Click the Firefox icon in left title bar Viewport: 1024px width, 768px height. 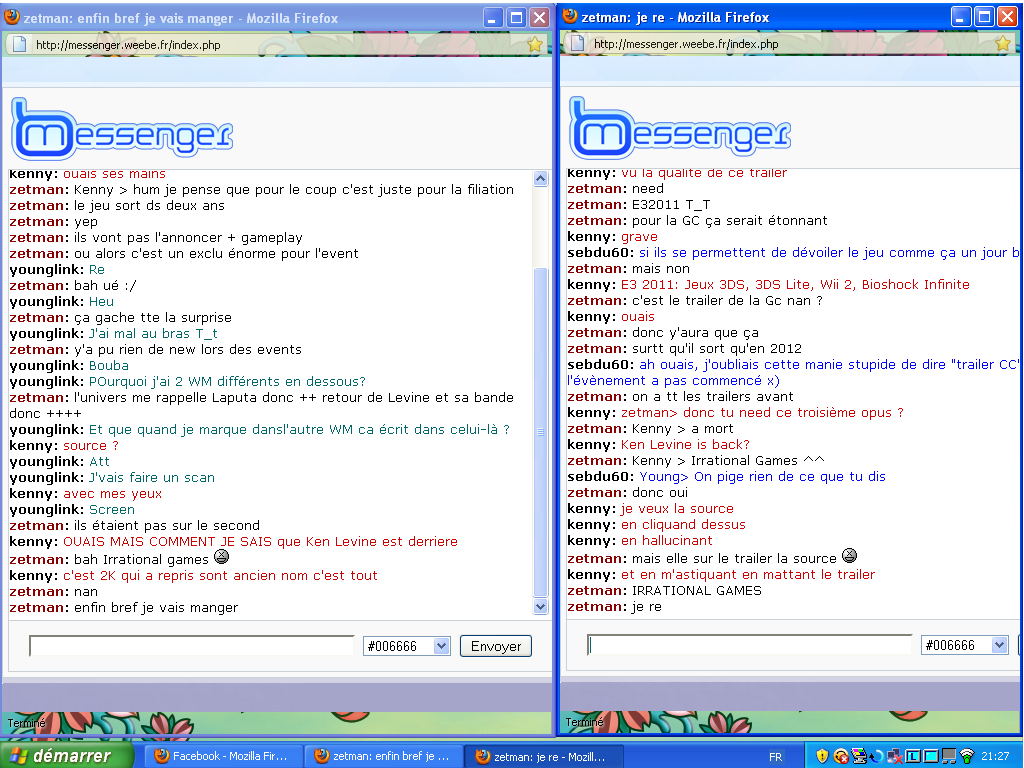(12, 18)
